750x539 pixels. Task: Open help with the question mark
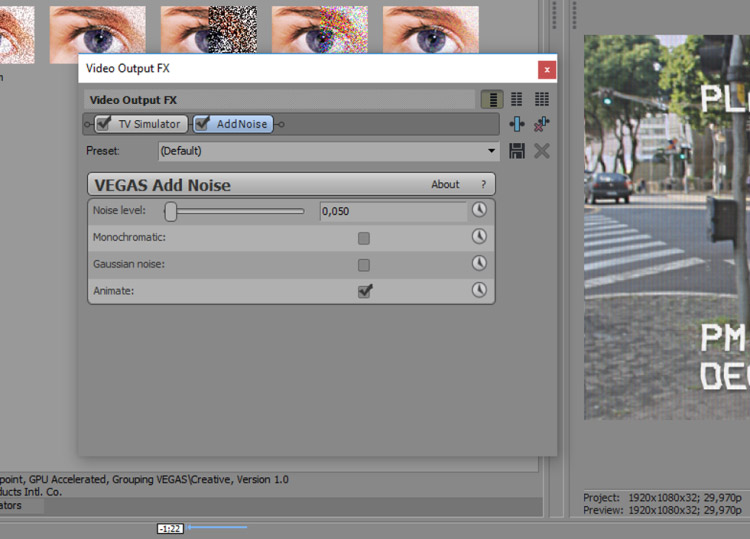(484, 185)
